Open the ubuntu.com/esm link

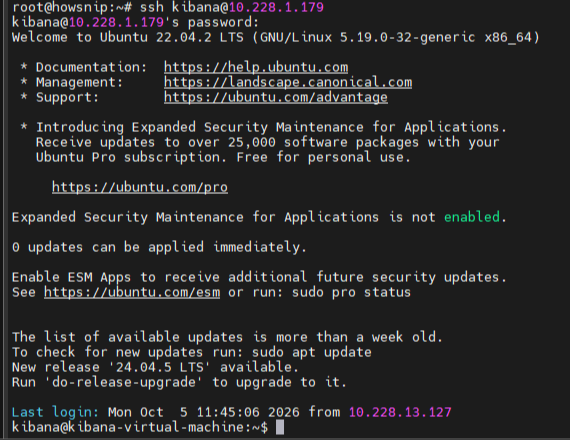(132, 292)
